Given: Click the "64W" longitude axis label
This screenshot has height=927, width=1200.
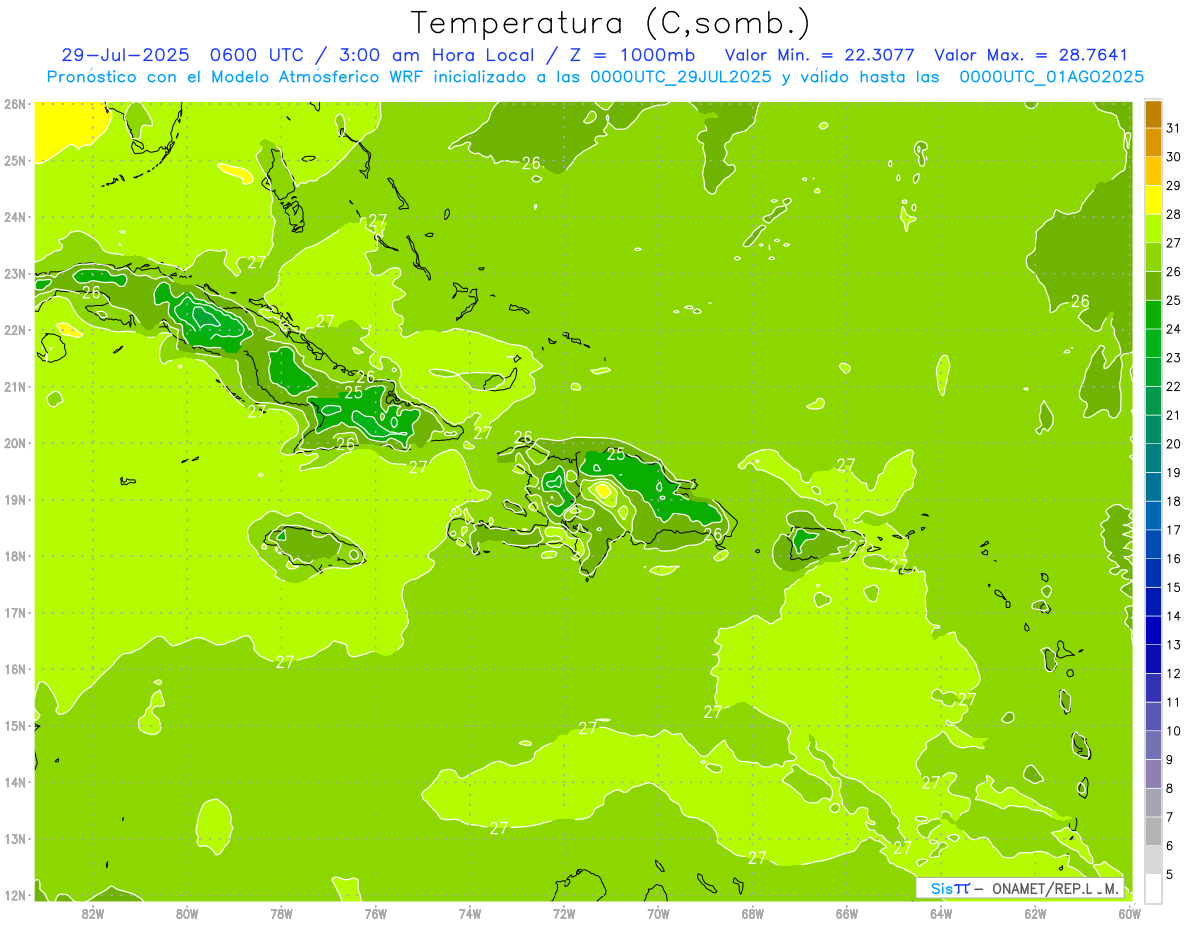Looking at the screenshot, I should pos(941,913).
